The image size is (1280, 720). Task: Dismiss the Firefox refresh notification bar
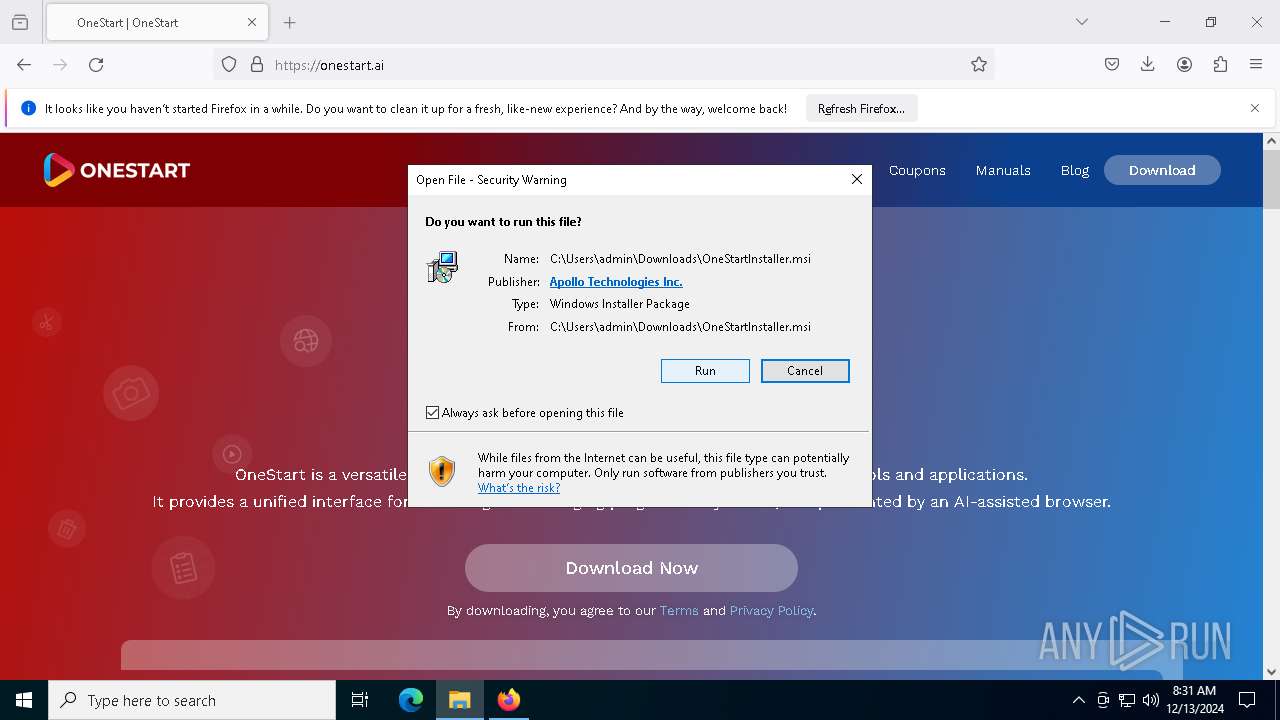[1255, 108]
